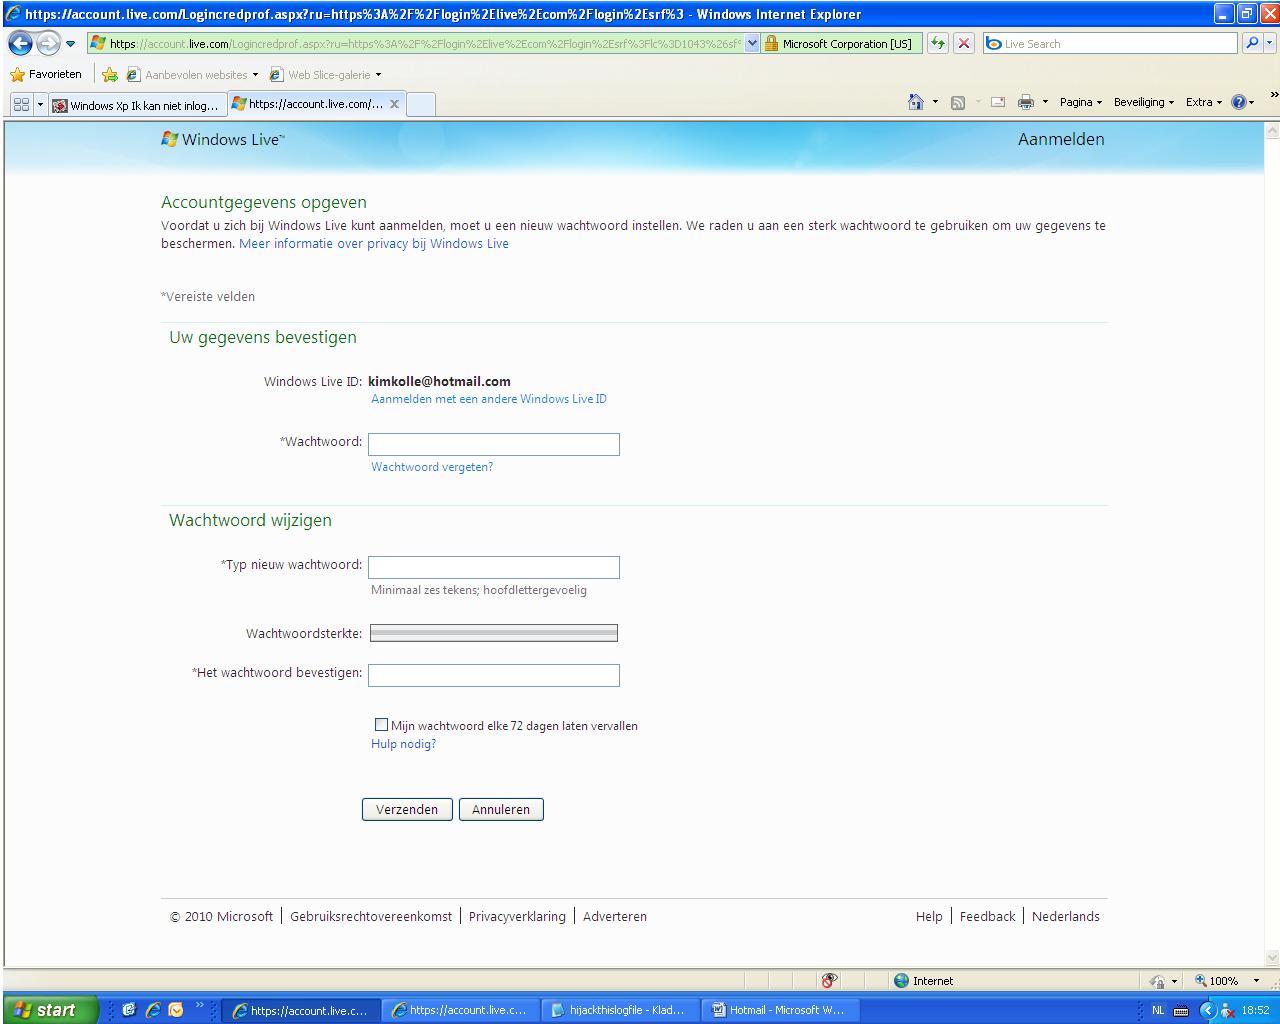Open the tab list dropdown arrow
The height and width of the screenshot is (1024, 1280).
[x=41, y=105]
